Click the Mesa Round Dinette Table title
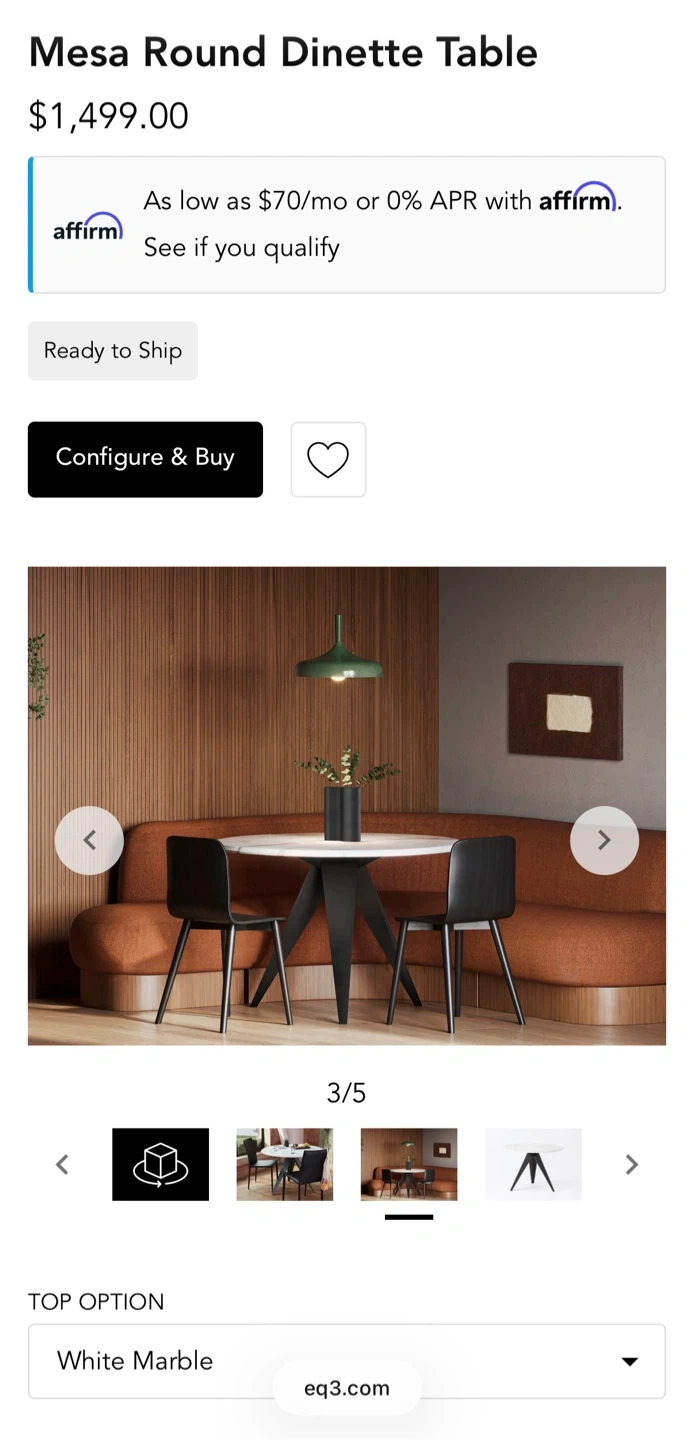This screenshot has width=694, height=1440. [x=283, y=52]
